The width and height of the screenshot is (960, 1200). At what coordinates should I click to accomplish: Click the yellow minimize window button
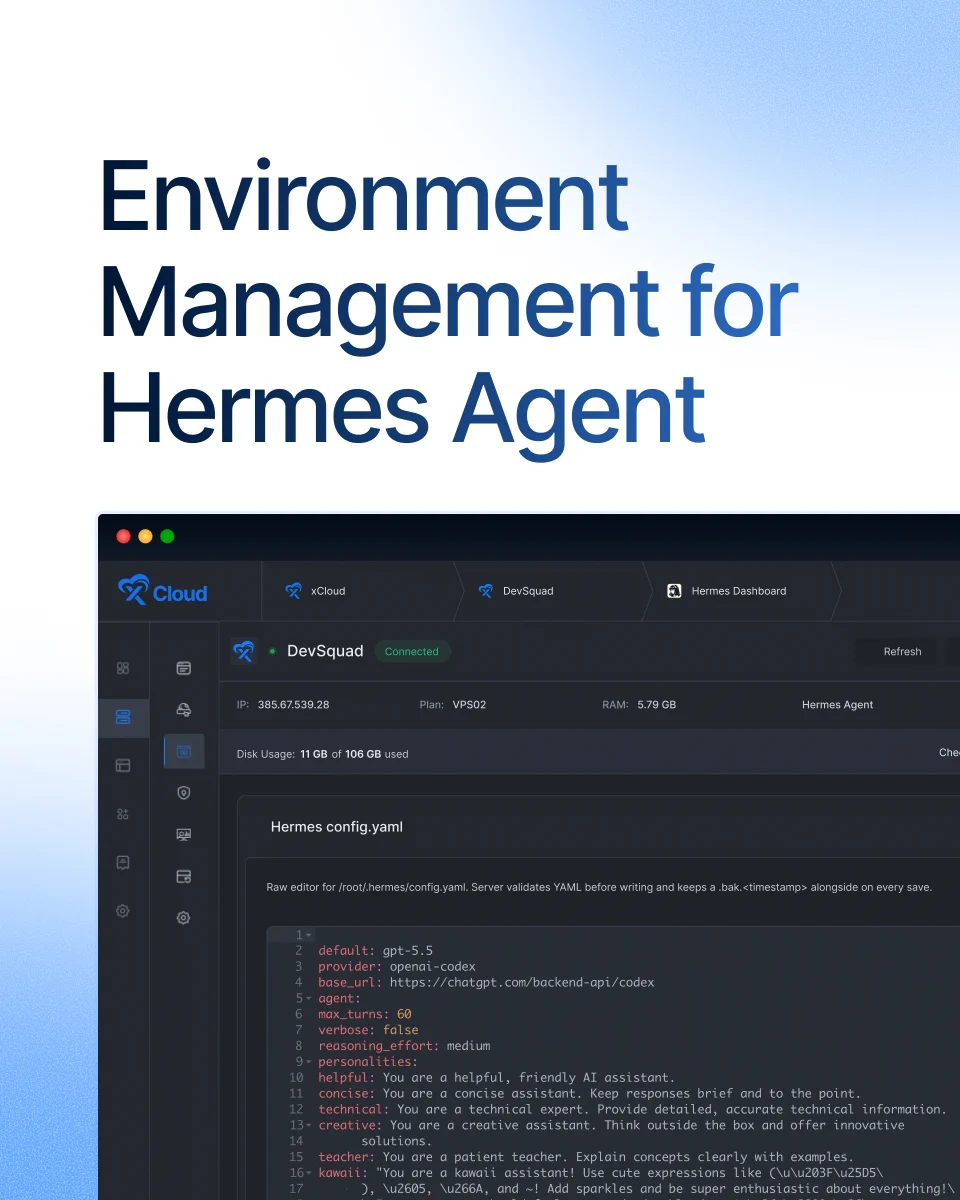coord(145,536)
